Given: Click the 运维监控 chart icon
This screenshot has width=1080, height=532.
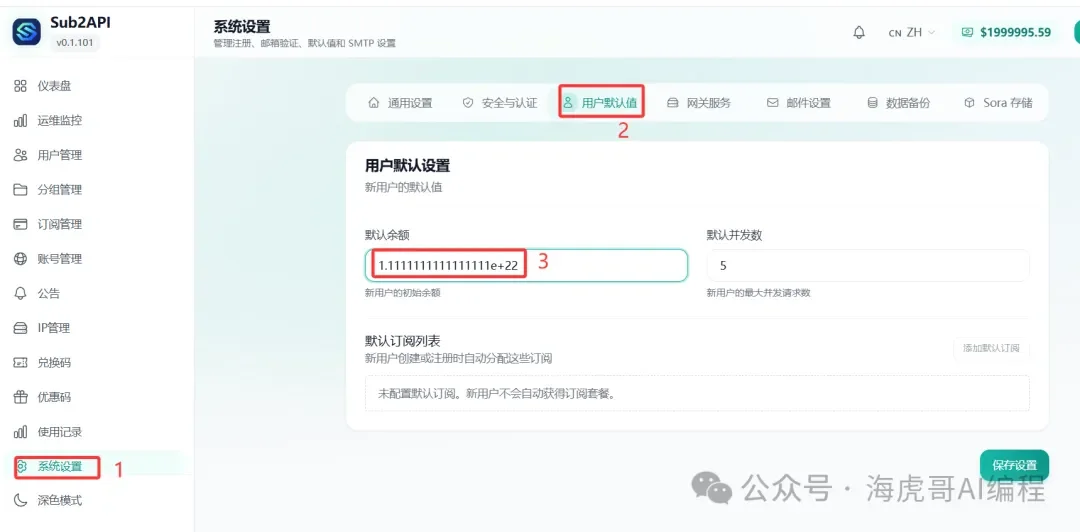Looking at the screenshot, I should click(x=21, y=121).
